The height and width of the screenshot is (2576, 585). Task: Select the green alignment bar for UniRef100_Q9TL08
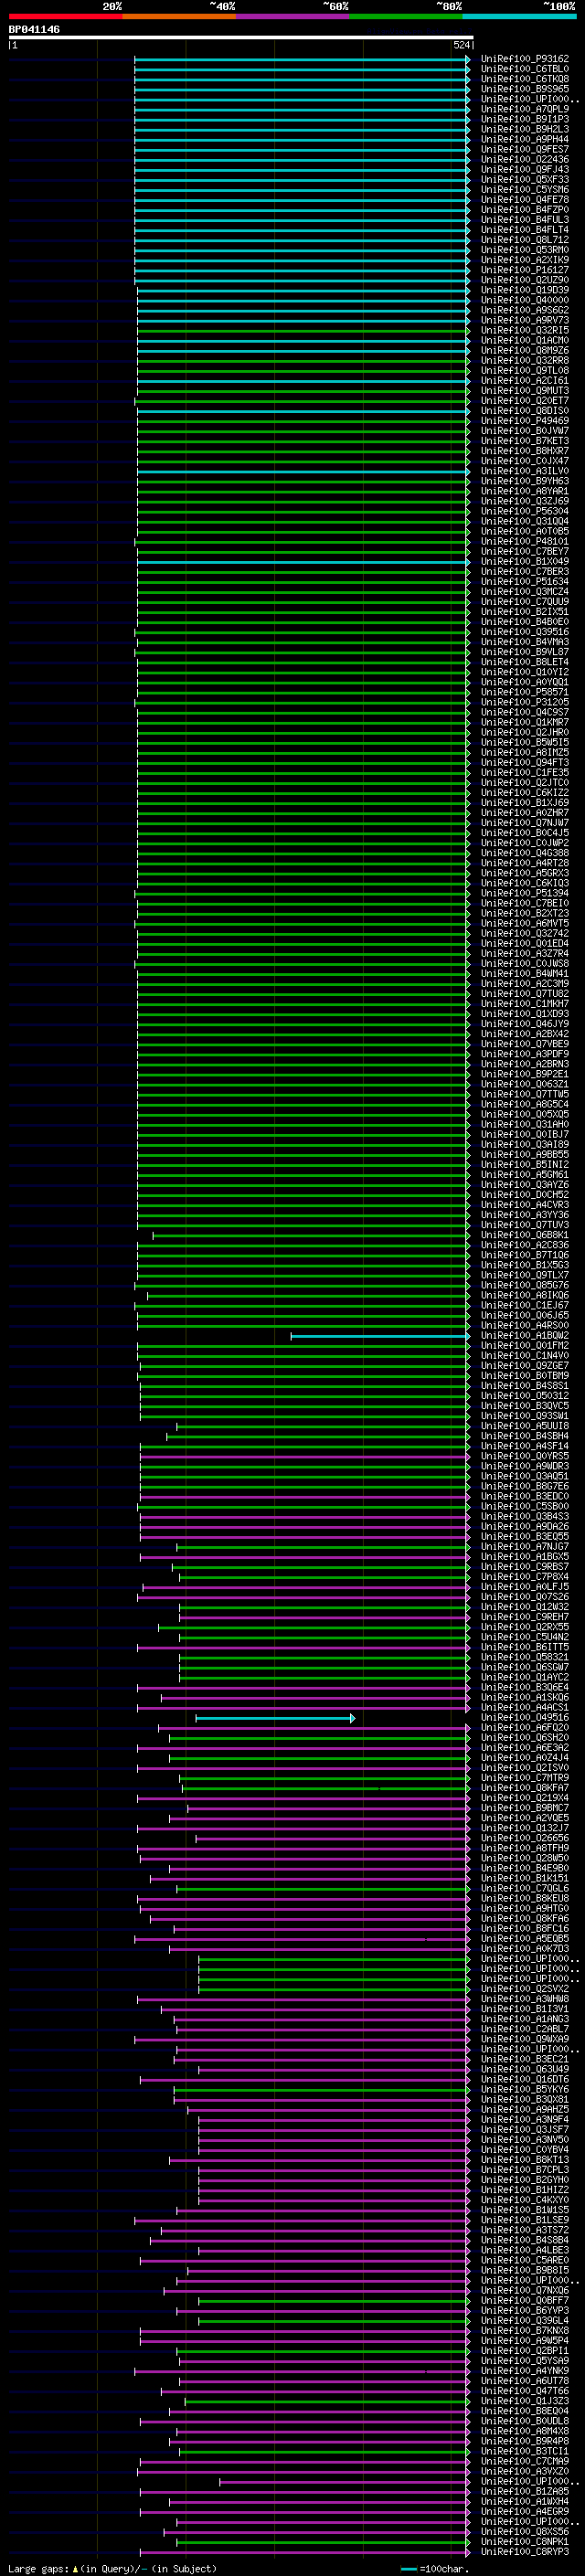point(303,370)
